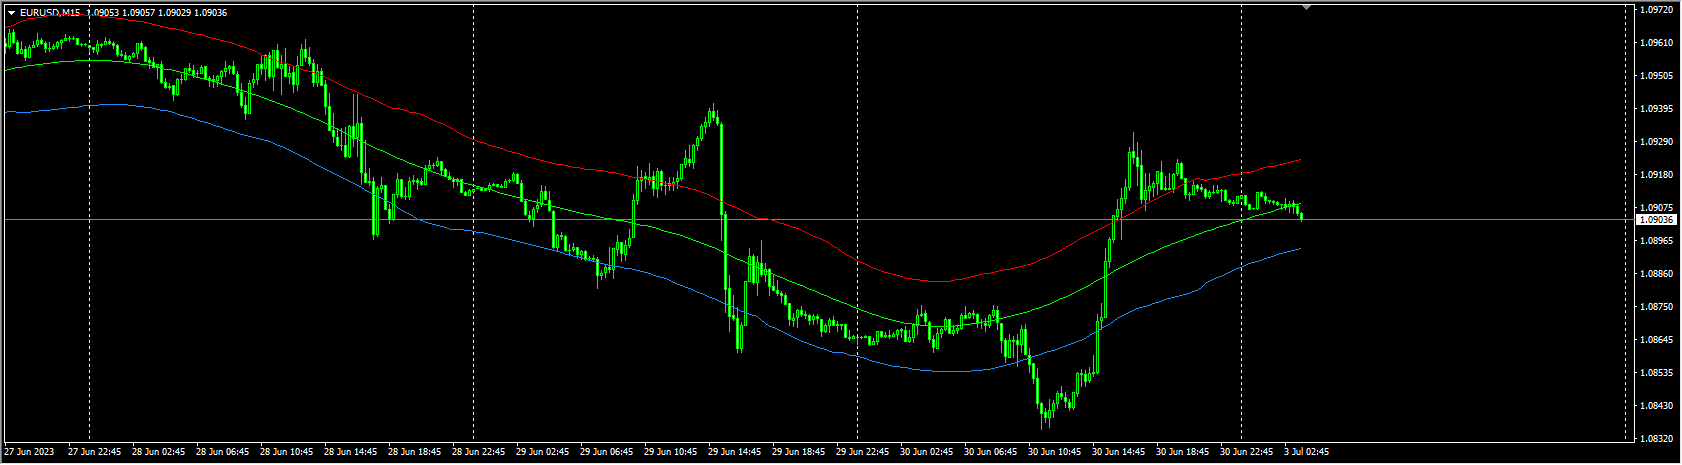Click price scale value 1.09395
The image size is (1682, 465).
[x=1656, y=109]
